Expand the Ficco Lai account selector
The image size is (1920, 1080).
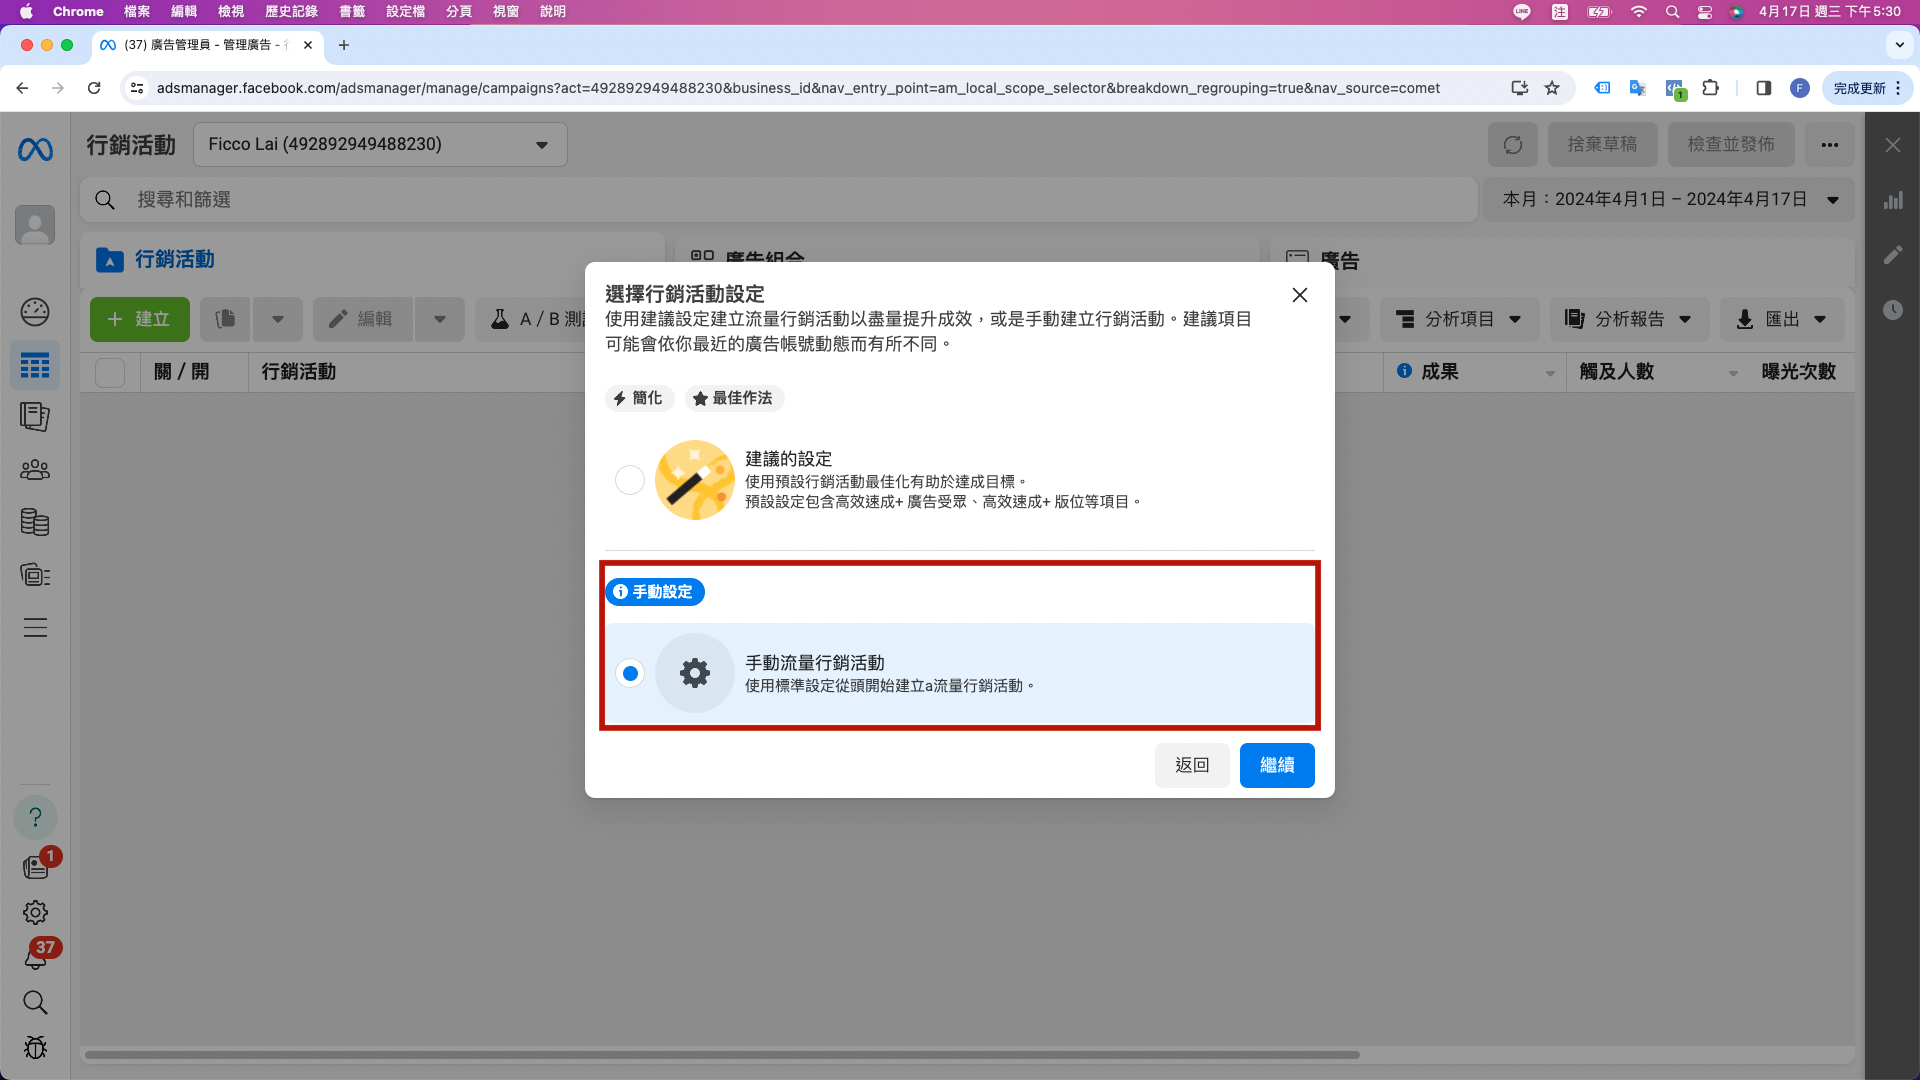click(380, 145)
